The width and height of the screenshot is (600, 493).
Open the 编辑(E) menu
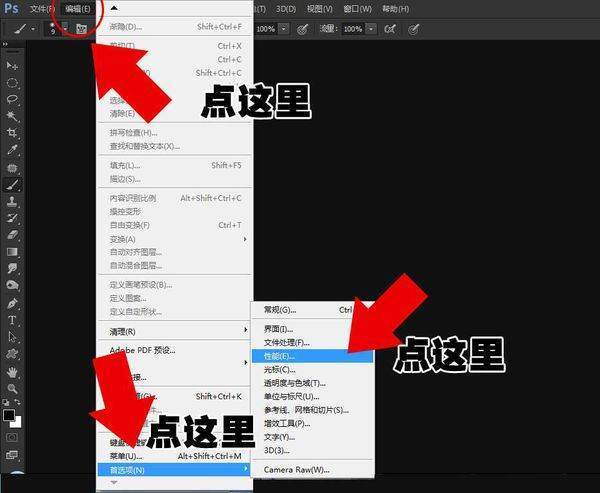pos(76,8)
